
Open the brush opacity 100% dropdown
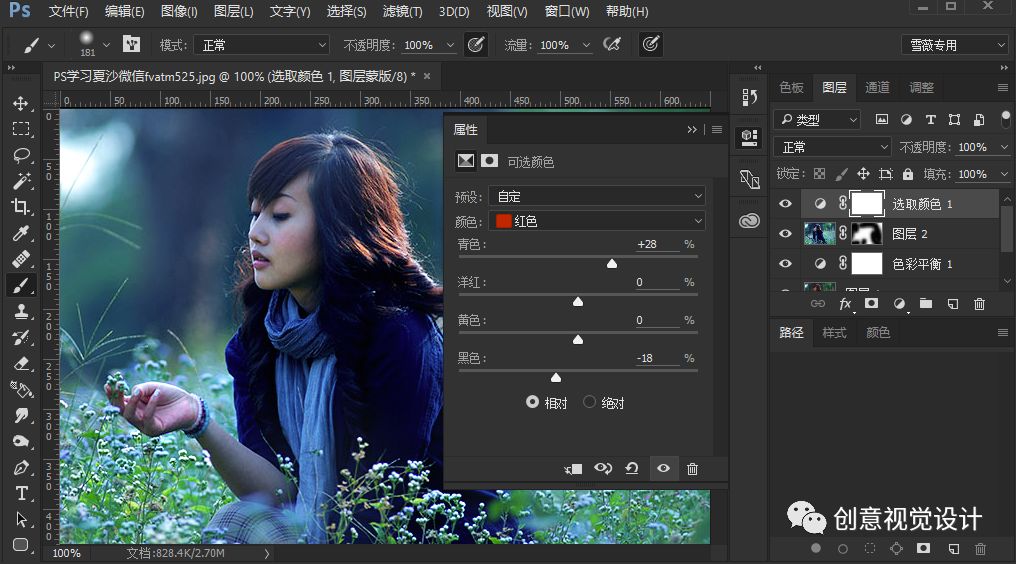[450, 45]
